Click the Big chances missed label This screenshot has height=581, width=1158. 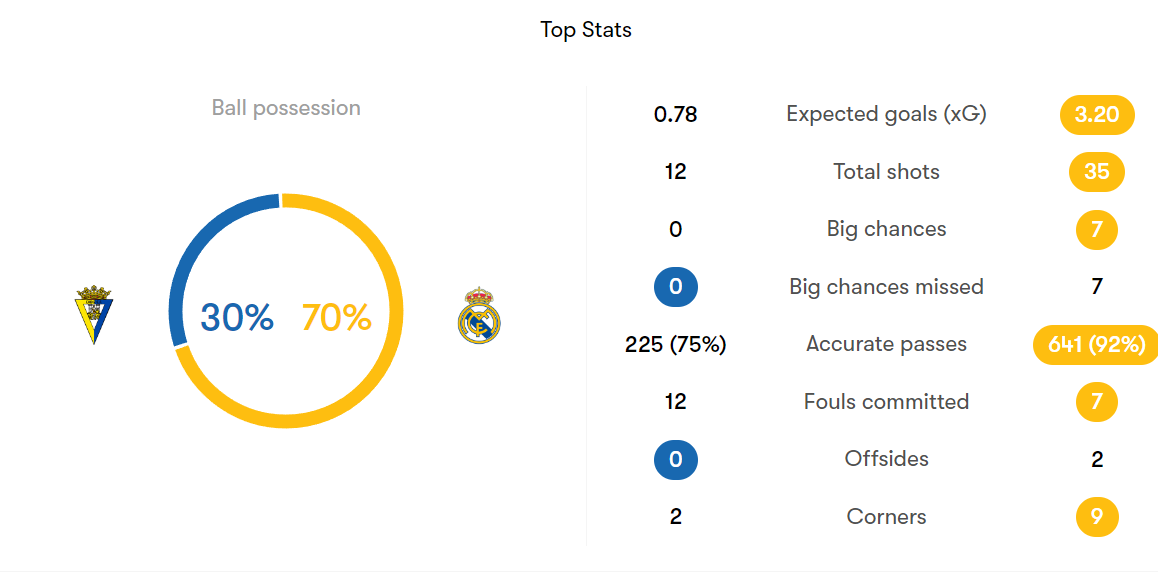[886, 286]
